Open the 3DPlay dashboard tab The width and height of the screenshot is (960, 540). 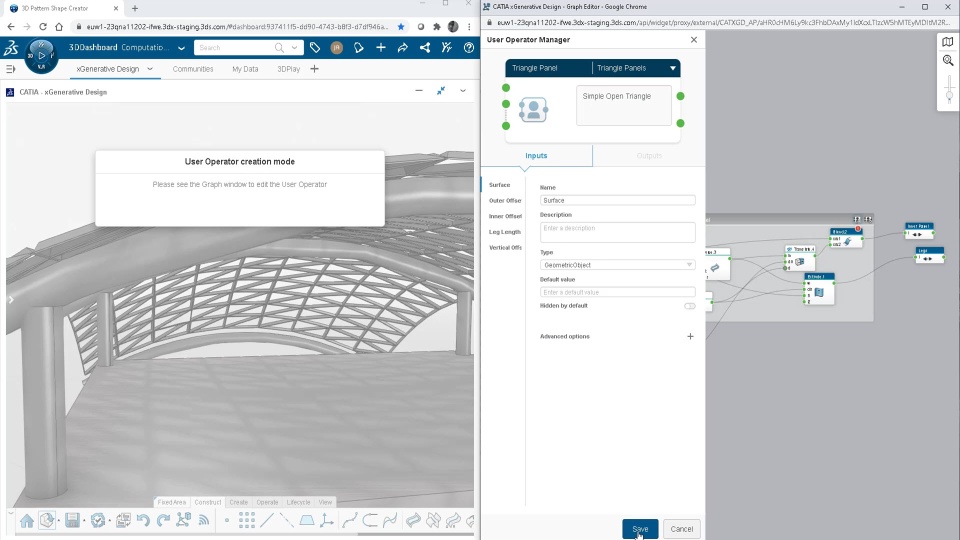(288, 69)
